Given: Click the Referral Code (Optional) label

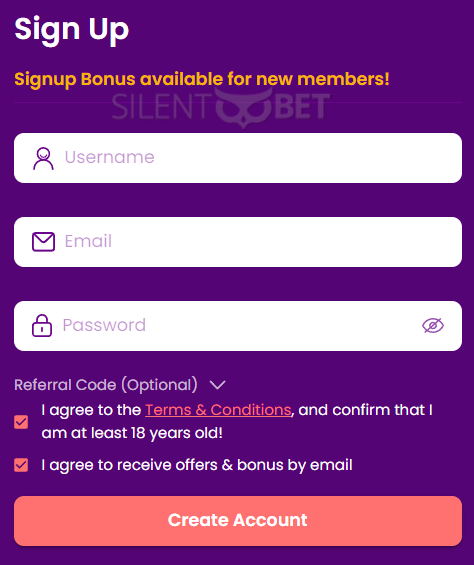Looking at the screenshot, I should click(x=106, y=385).
